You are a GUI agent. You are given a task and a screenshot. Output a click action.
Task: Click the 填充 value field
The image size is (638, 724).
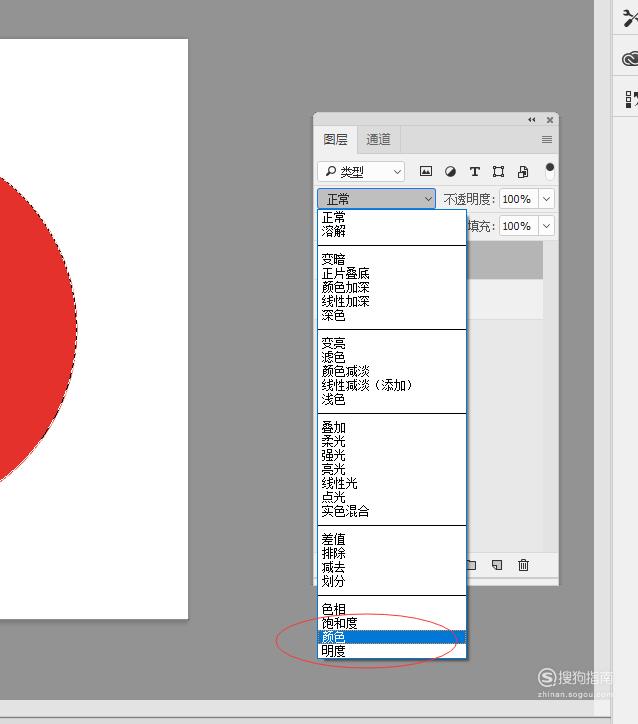tap(518, 226)
